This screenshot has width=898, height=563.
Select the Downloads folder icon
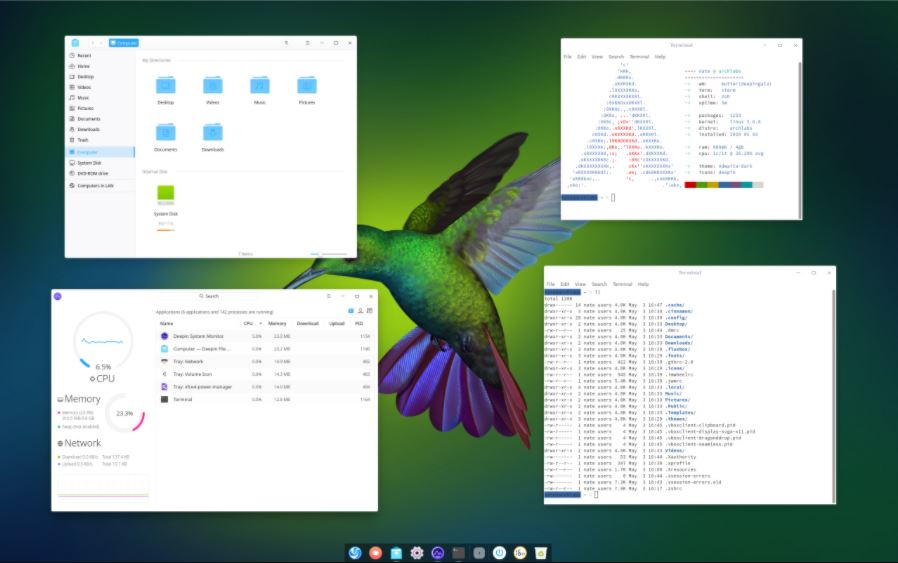(x=212, y=133)
